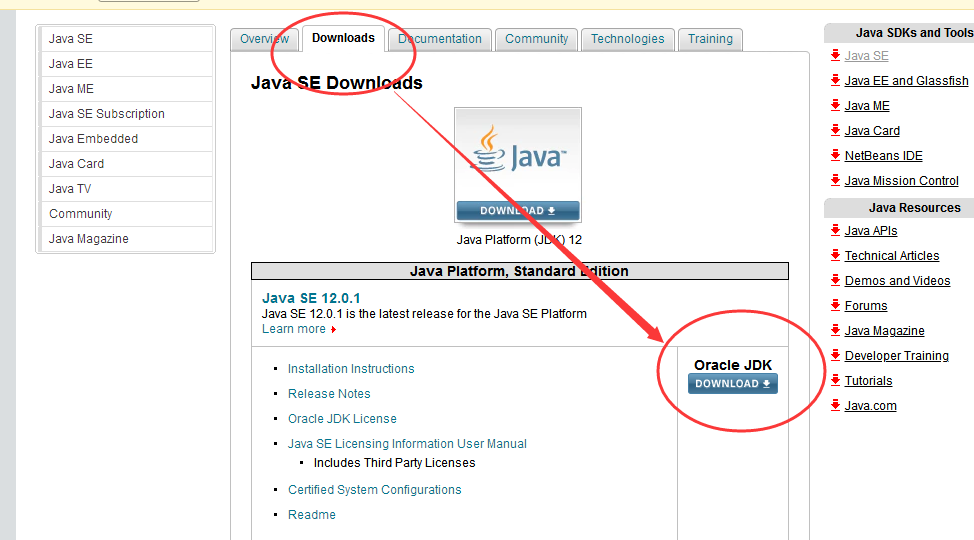Image resolution: width=974 pixels, height=540 pixels.
Task: Click the red arrow icon beside grayed Java SE link
Action: (x=835, y=55)
